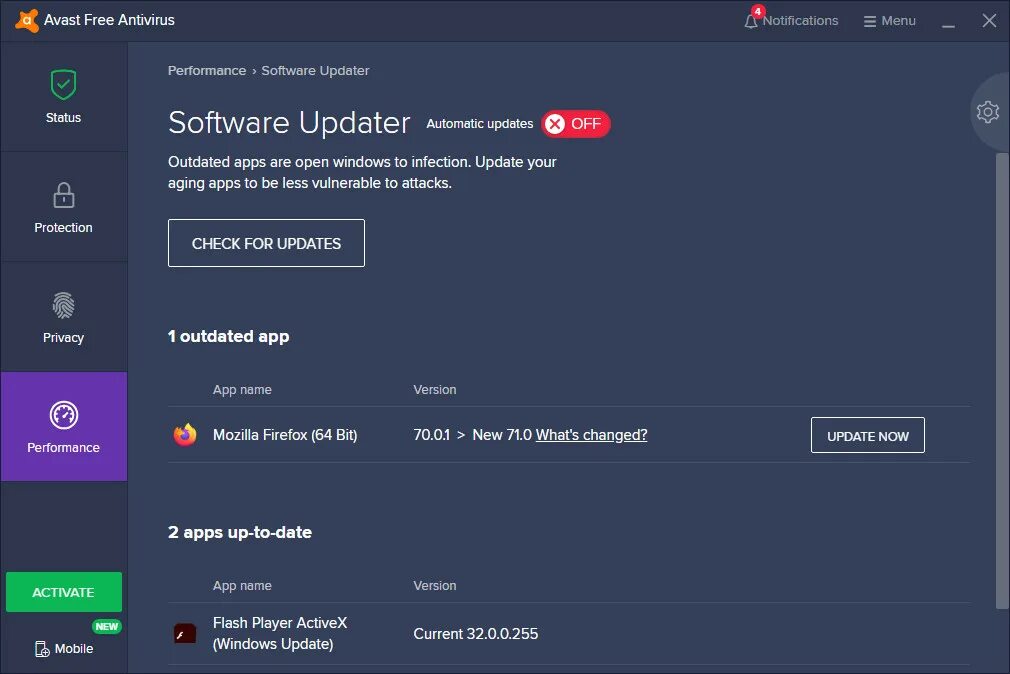Click the Mozilla Firefox icon
The height and width of the screenshot is (674, 1010).
[185, 435]
